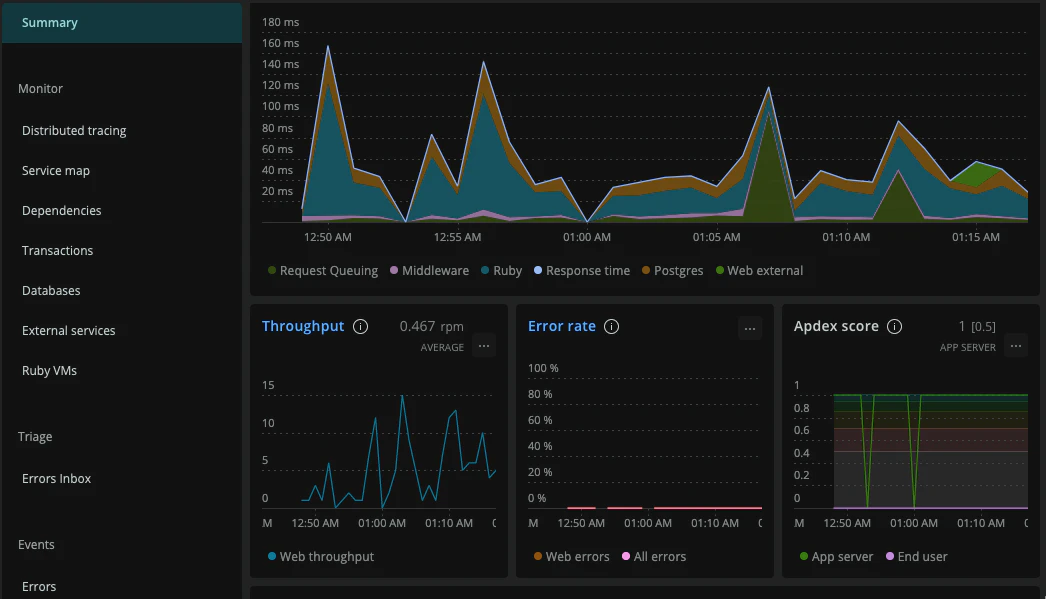Open Errors Inbox under Triage
1046x599 pixels.
pyautogui.click(x=56, y=478)
